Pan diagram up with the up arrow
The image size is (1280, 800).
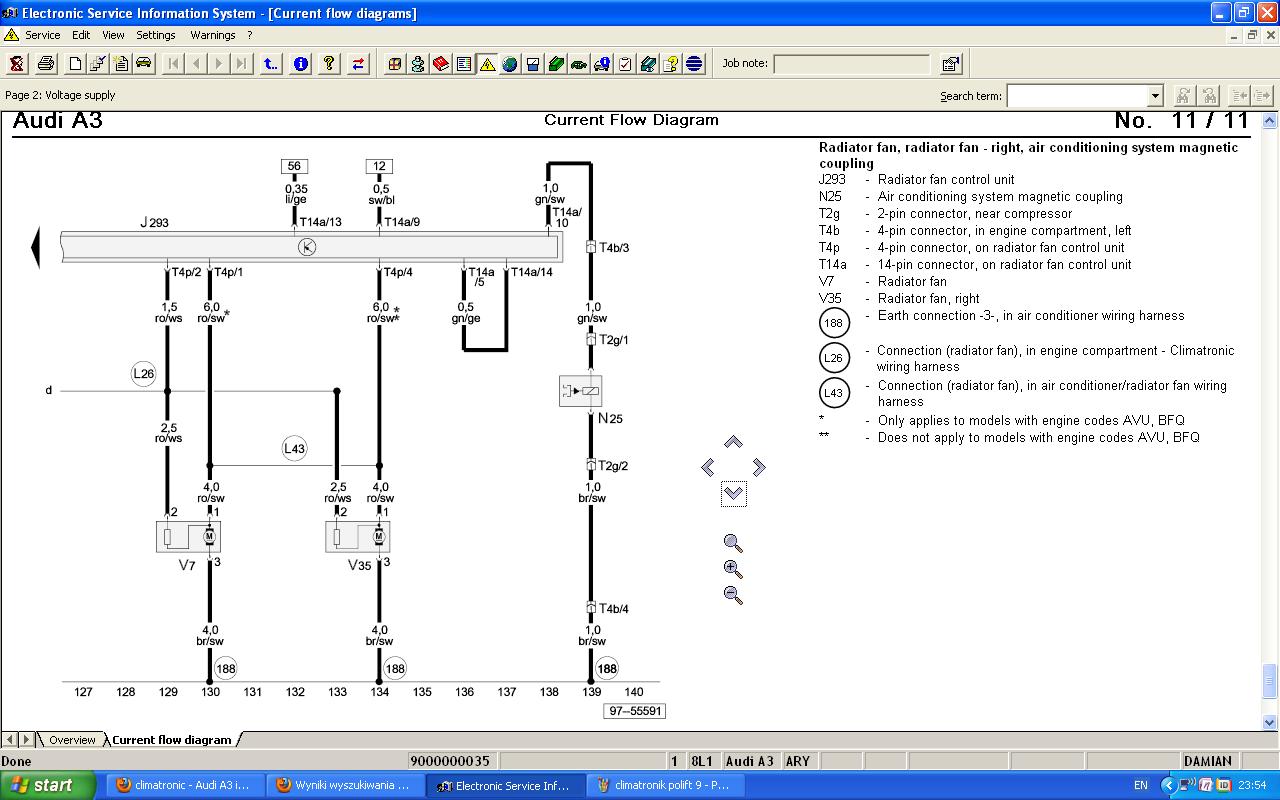click(x=733, y=442)
